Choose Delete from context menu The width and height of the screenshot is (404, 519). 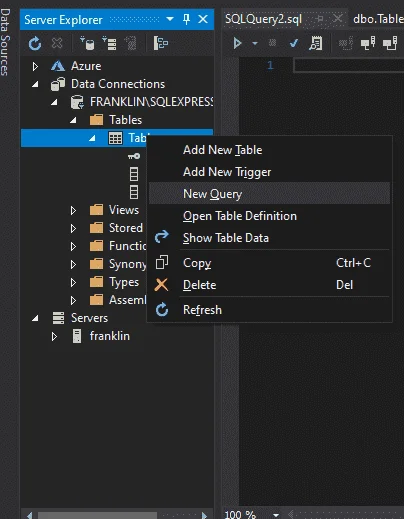click(269, 285)
